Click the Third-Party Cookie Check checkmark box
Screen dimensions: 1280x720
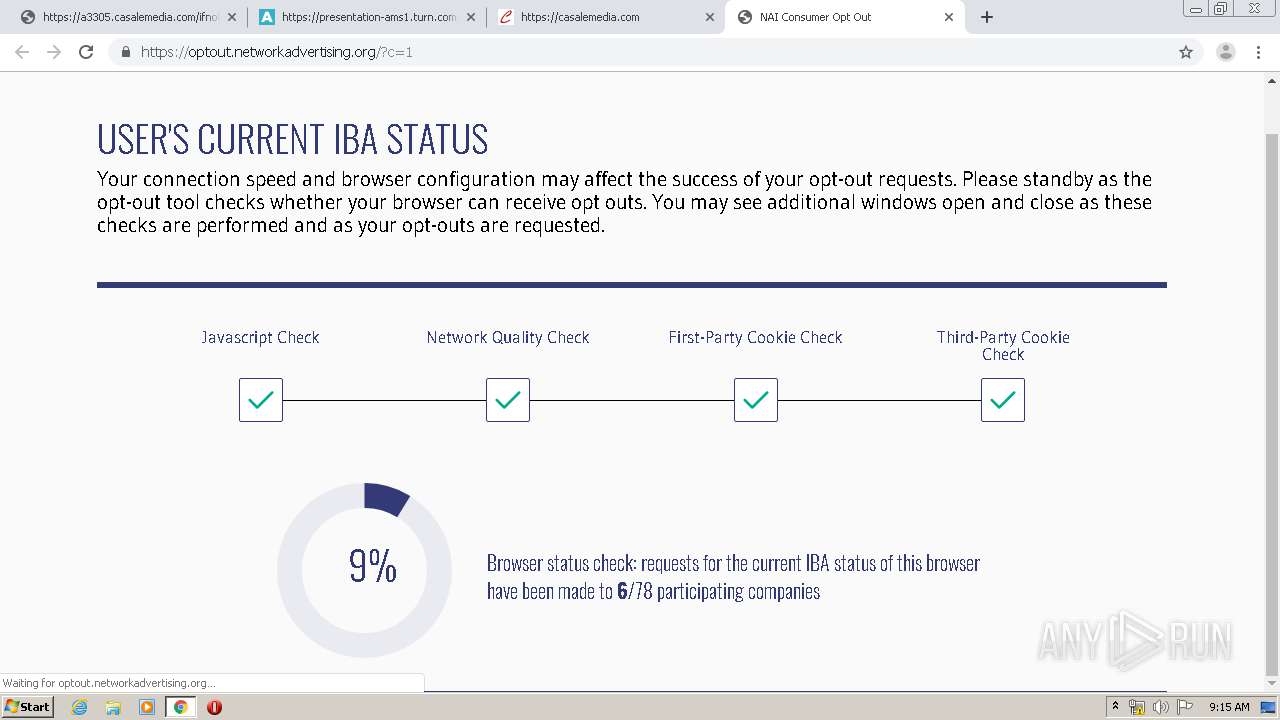point(1003,400)
